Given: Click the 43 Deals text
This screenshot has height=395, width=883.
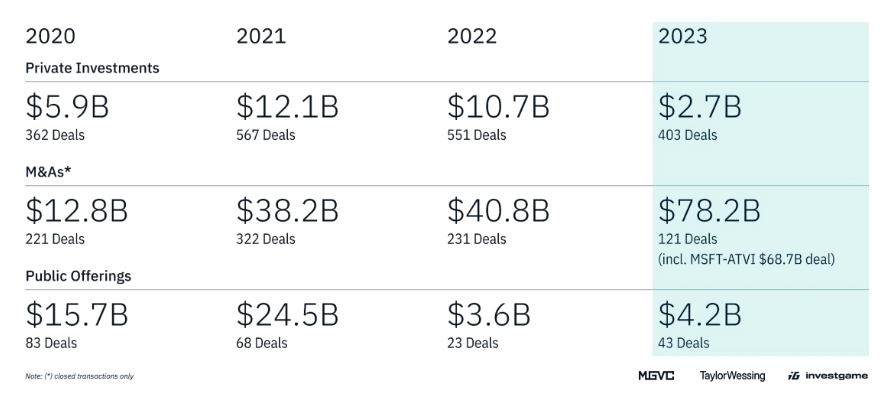Looking at the screenshot, I should tap(684, 343).
